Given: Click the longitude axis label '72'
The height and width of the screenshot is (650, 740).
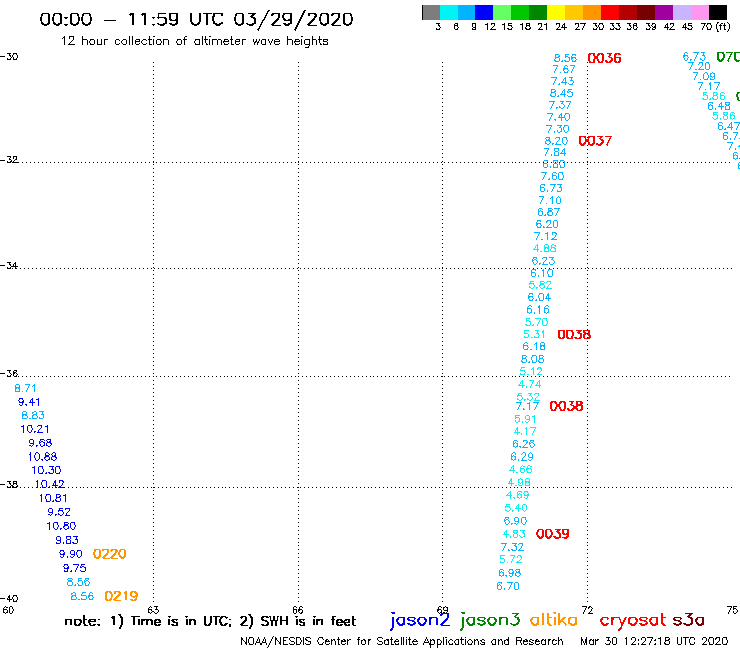Looking at the screenshot, I should point(587,609).
